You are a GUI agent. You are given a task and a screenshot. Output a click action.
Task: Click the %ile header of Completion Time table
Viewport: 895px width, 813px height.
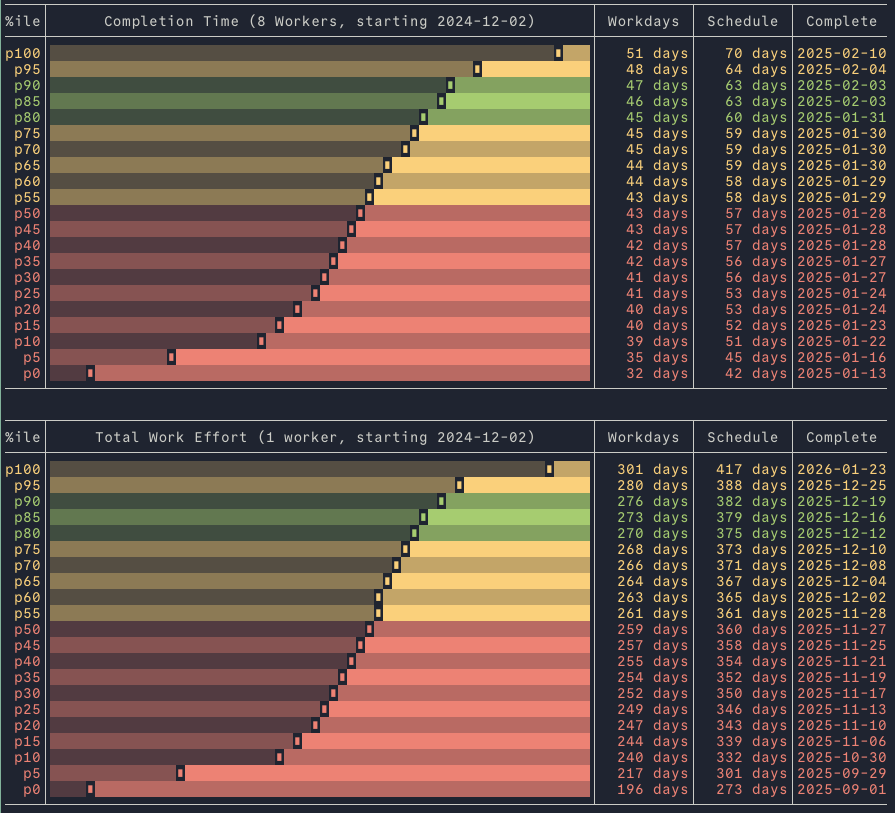pos(23,21)
